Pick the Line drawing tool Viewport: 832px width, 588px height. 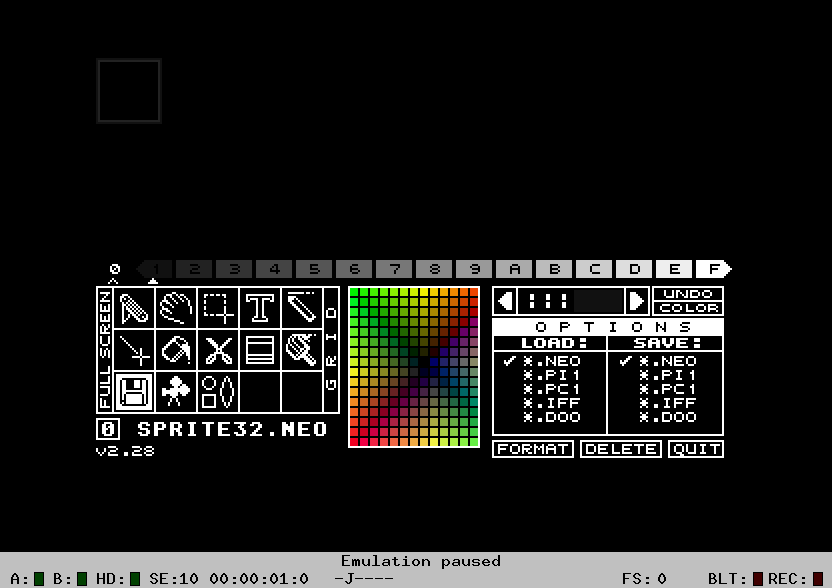point(134,350)
